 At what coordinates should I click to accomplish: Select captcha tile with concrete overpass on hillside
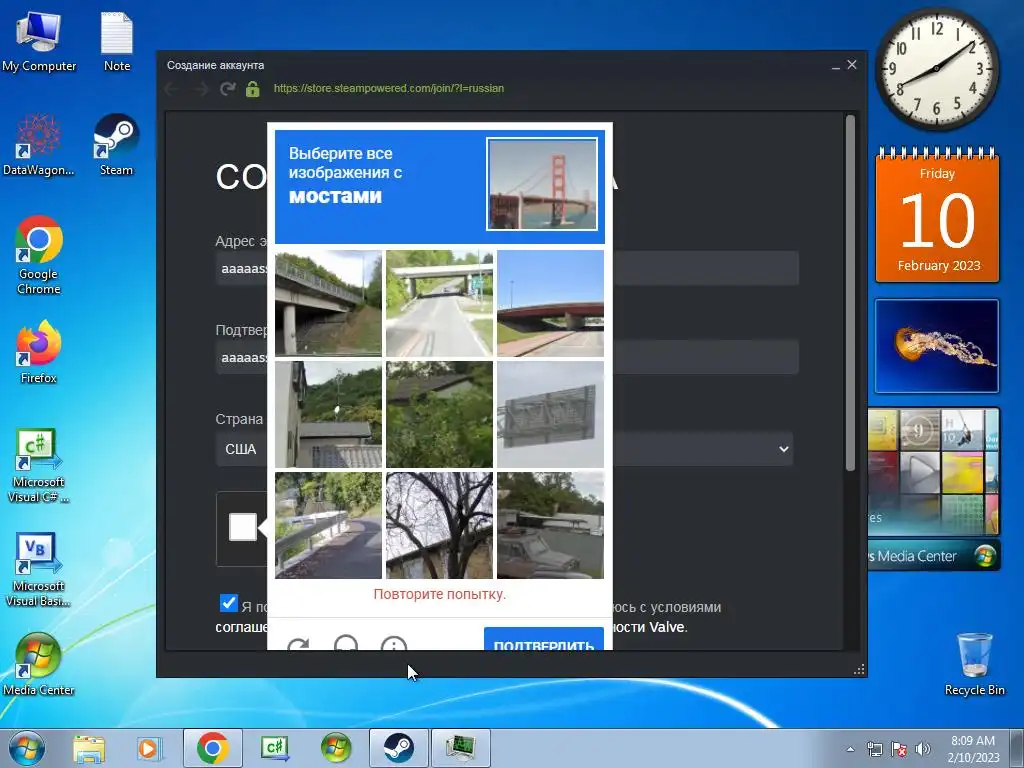point(328,304)
